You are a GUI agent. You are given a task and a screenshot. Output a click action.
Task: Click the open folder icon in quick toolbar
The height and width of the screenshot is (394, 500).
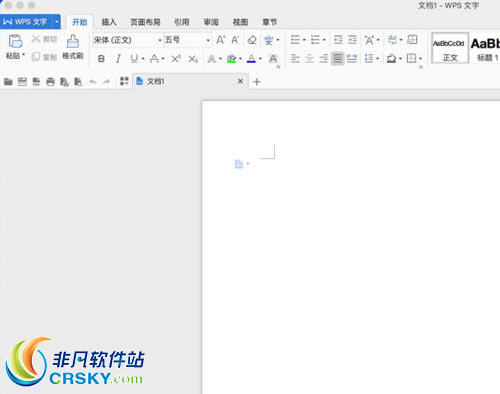[x=8, y=82]
